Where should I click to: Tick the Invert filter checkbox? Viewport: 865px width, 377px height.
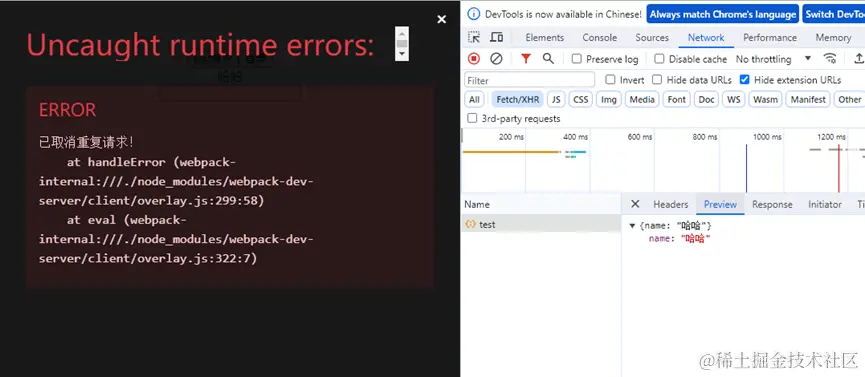[610, 80]
